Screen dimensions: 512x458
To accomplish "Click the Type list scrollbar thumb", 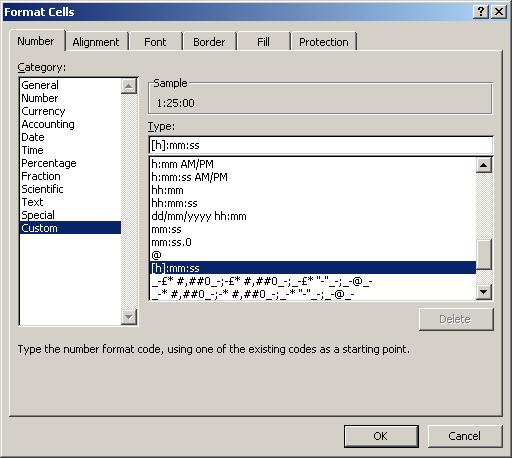I will coord(484,254).
